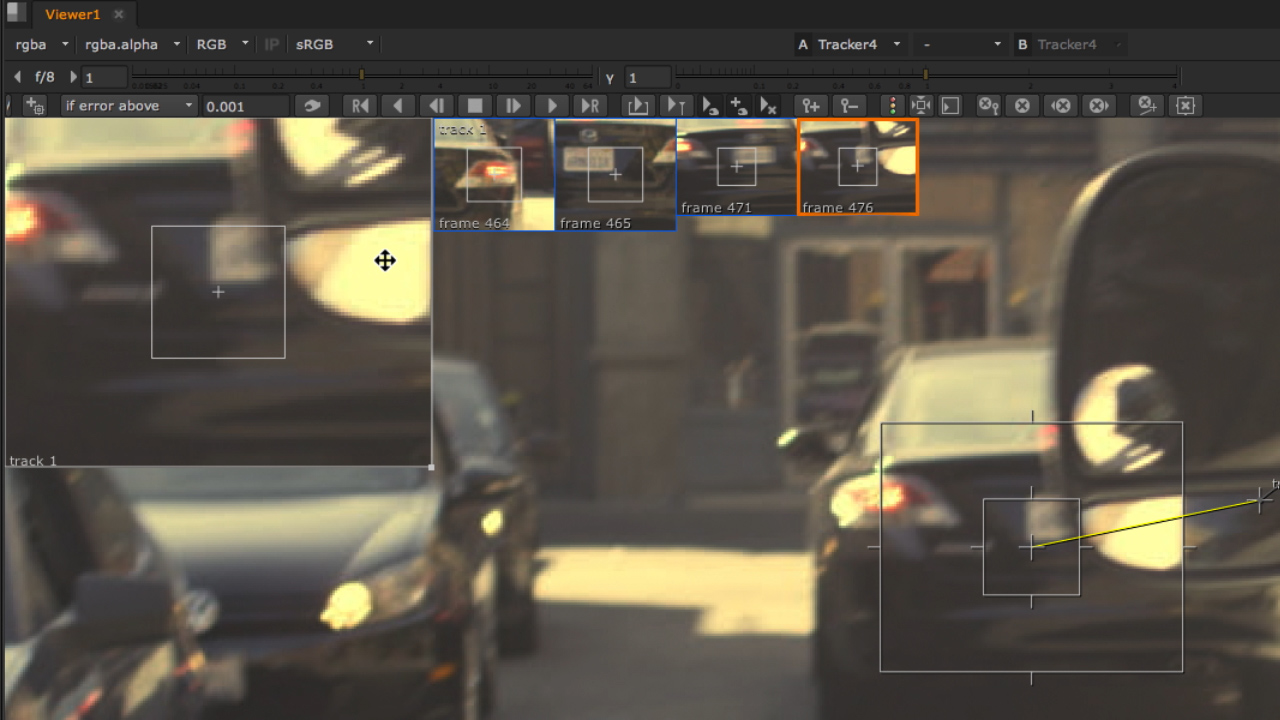The width and height of the screenshot is (1280, 720).
Task: Open the A input Tracker4 dropdown
Action: pyautogui.click(x=858, y=44)
